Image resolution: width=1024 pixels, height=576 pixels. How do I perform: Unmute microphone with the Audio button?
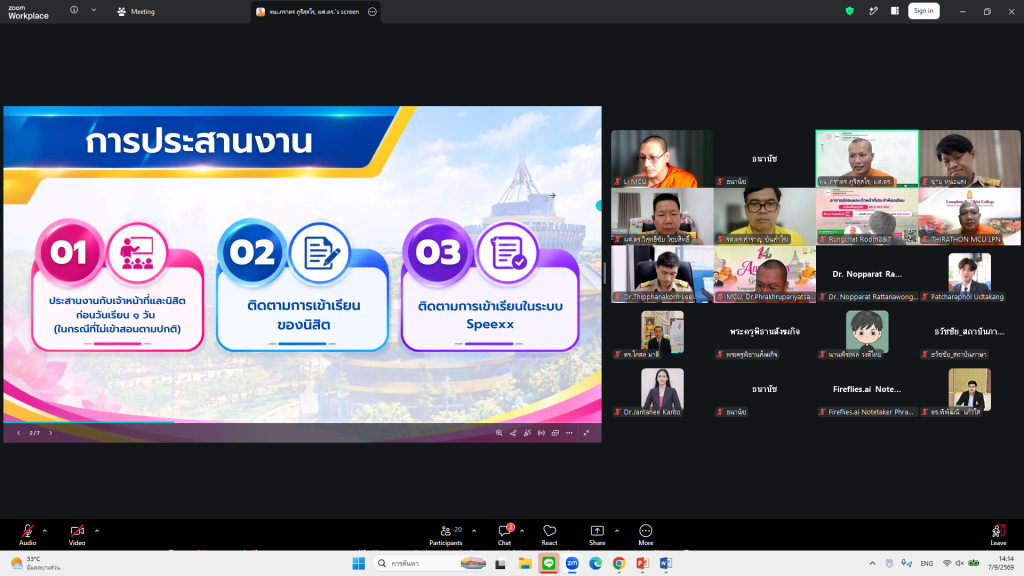pyautogui.click(x=27, y=534)
